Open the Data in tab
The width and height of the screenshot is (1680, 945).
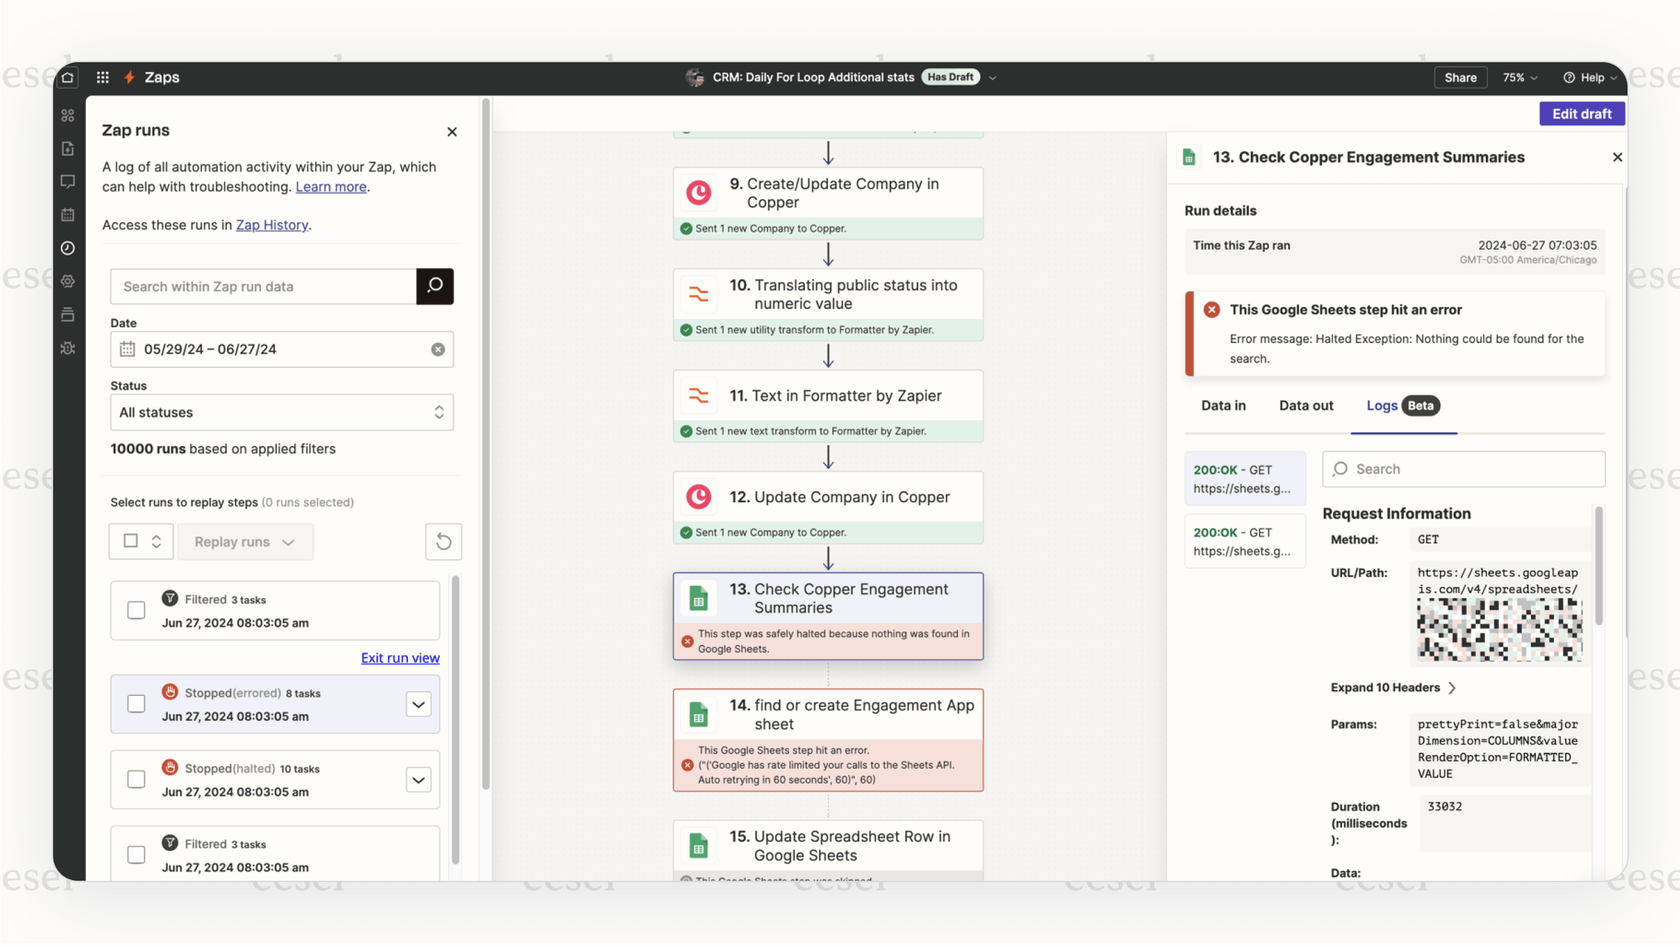click(x=1222, y=406)
